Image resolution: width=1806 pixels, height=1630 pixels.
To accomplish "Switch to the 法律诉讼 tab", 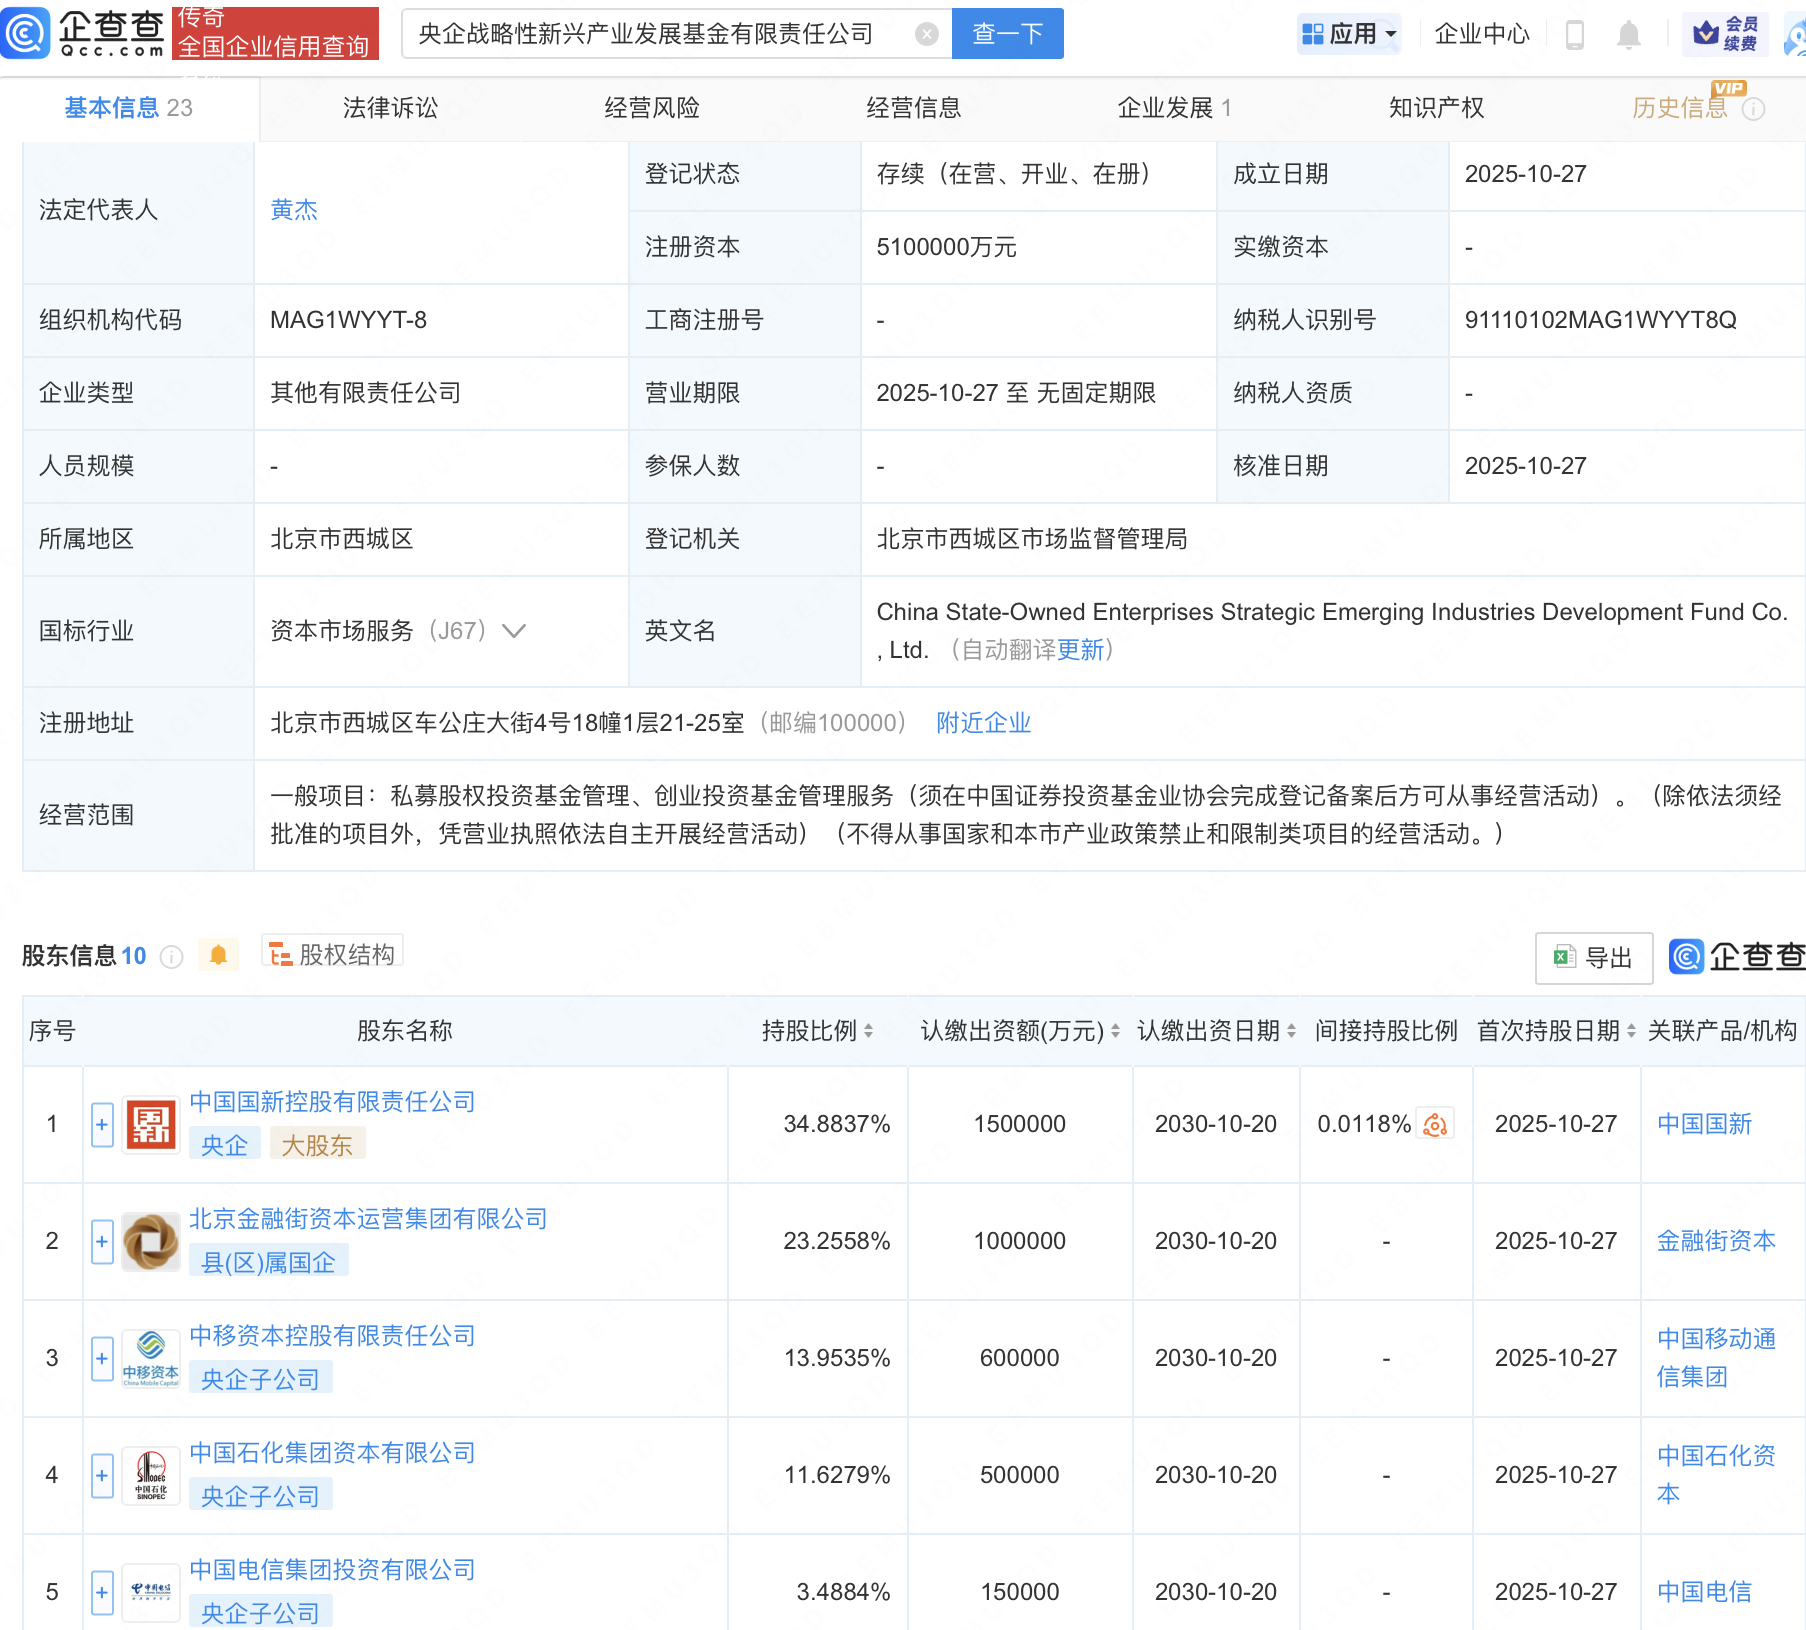I will (390, 108).
